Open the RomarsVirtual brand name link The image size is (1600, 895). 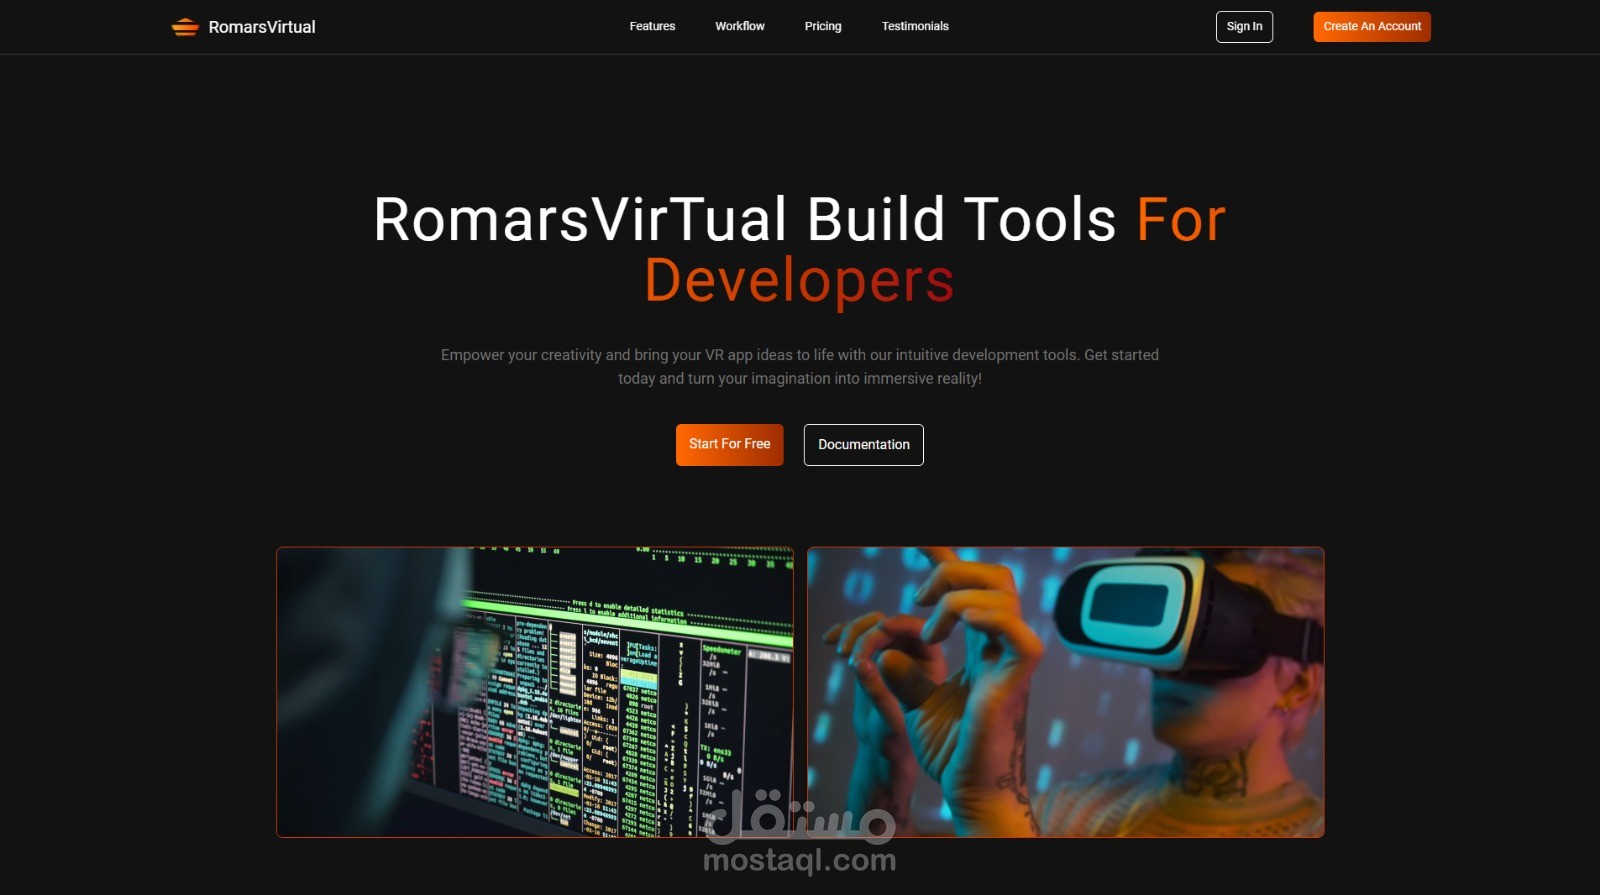262,27
